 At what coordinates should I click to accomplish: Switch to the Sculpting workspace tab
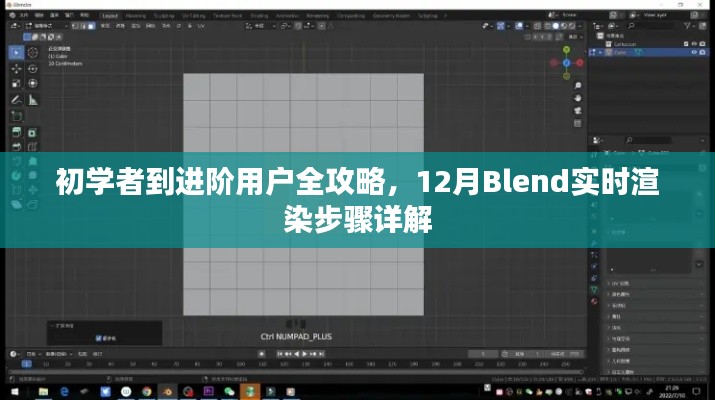[x=164, y=16]
